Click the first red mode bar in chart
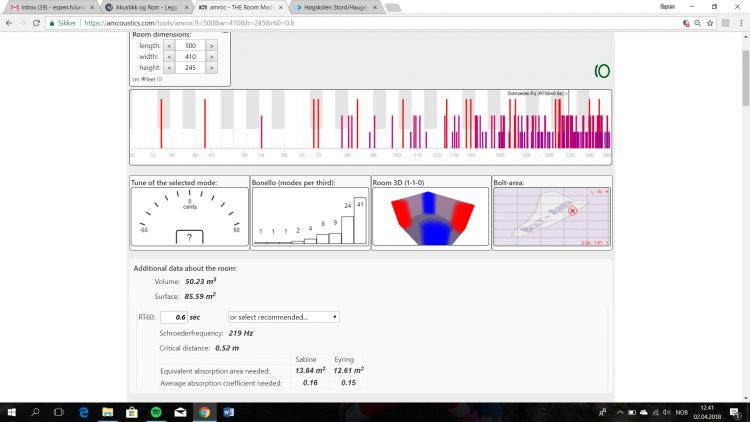Viewport: 750px width, 422px height. tap(161, 123)
